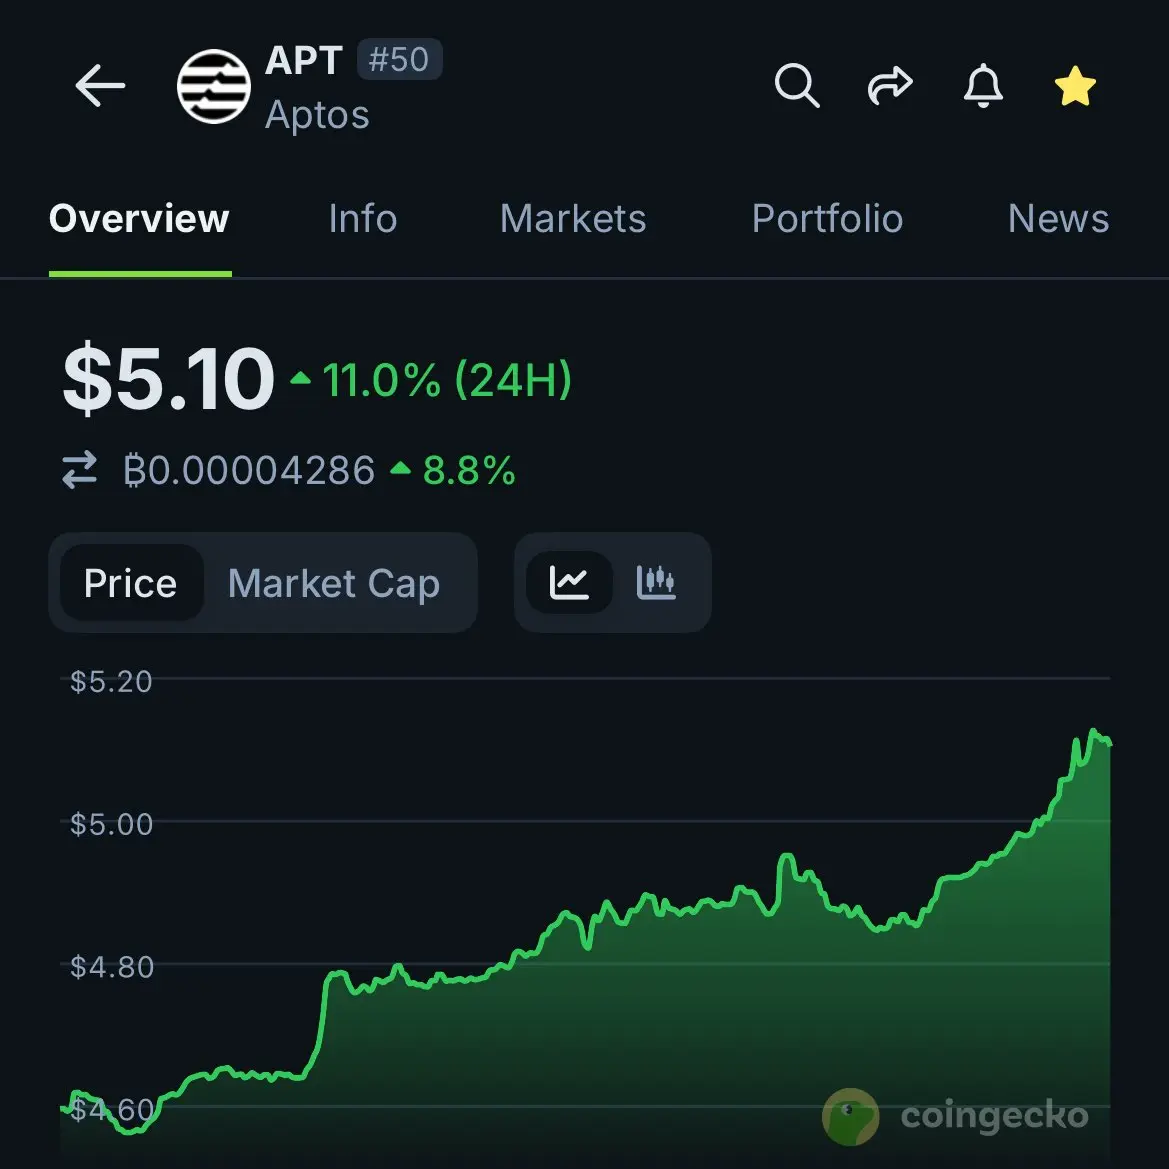Set a price alert with bell icon
Image resolution: width=1169 pixels, height=1169 pixels.
click(x=982, y=86)
